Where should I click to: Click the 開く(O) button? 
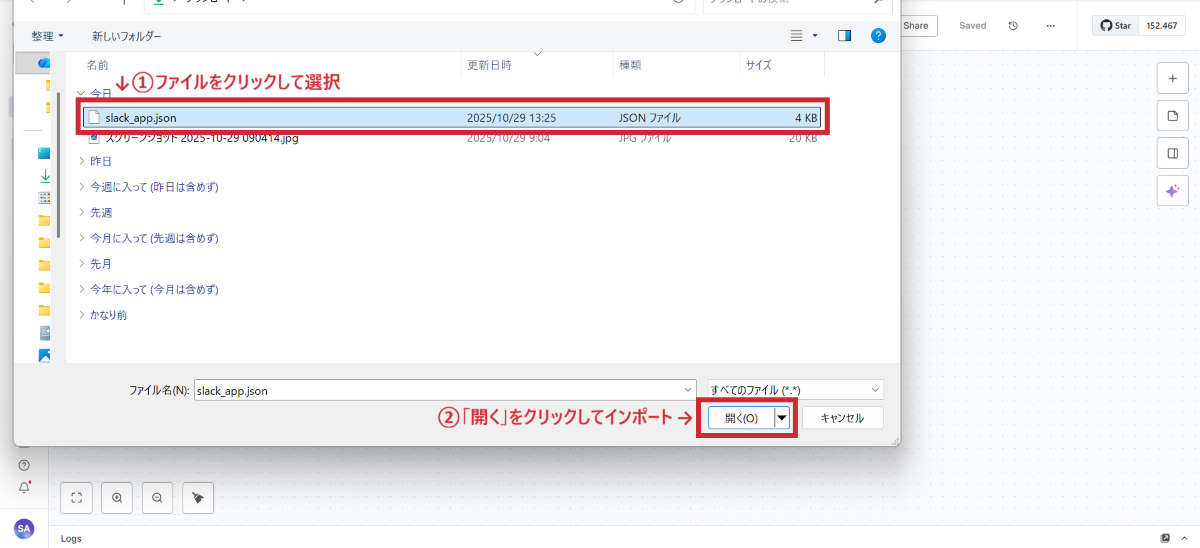click(741, 418)
